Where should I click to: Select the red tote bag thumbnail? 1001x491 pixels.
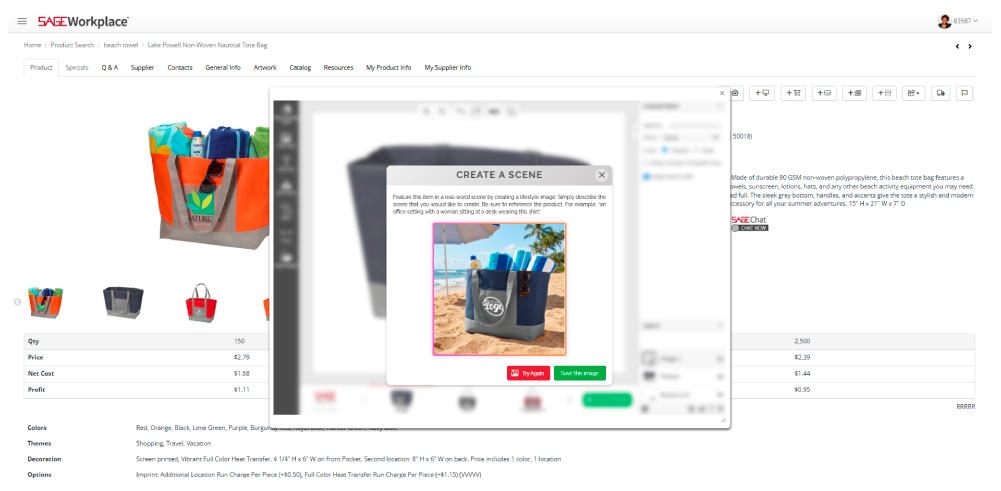pyautogui.click(x=201, y=300)
